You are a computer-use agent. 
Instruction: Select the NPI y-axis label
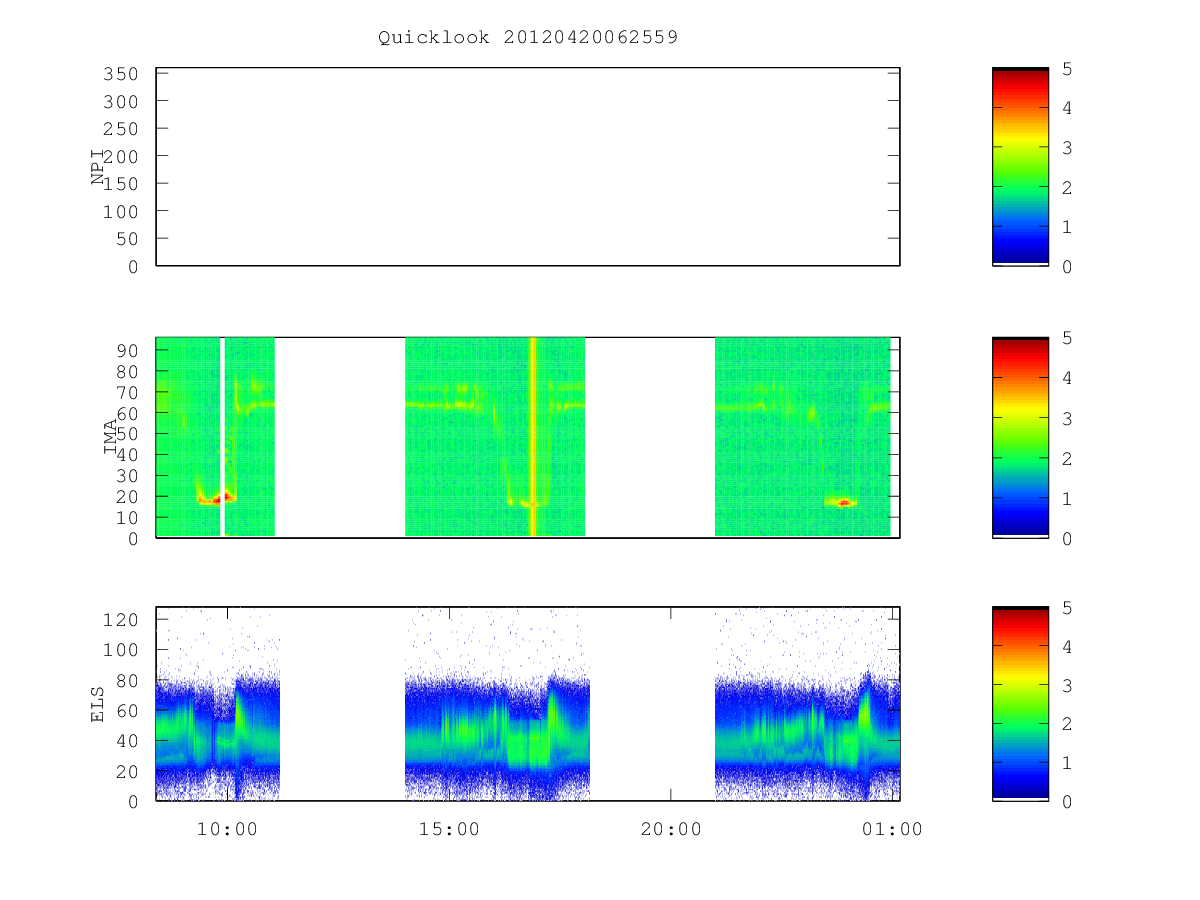click(x=98, y=167)
